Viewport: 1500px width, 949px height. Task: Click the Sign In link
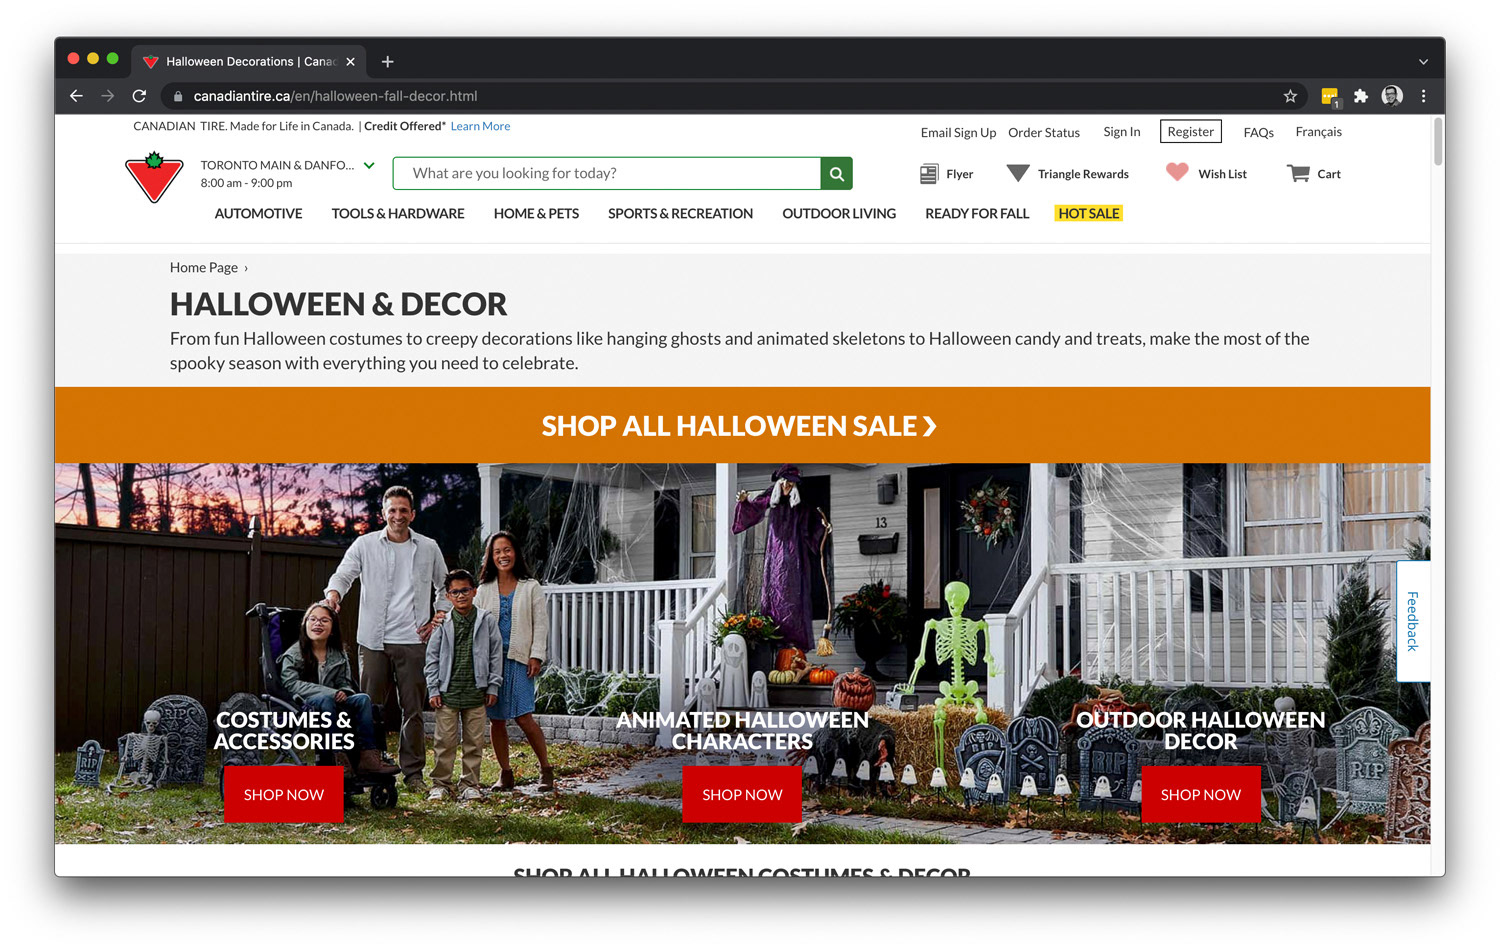point(1121,132)
